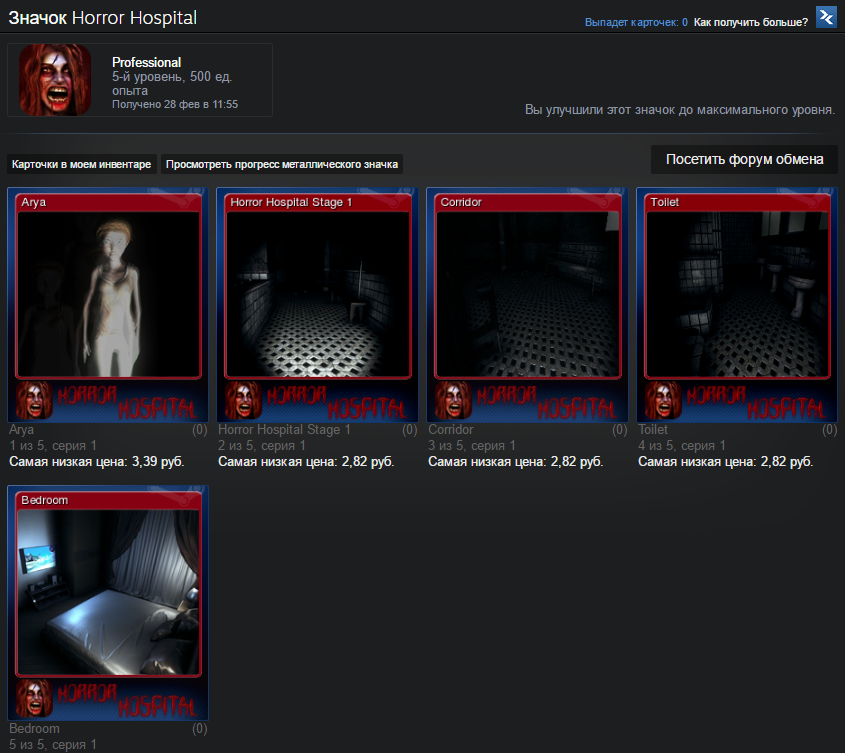The image size is (845, 753).
Task: Open the Horror Hospital Stage 1 card artwork
Action: tap(318, 294)
